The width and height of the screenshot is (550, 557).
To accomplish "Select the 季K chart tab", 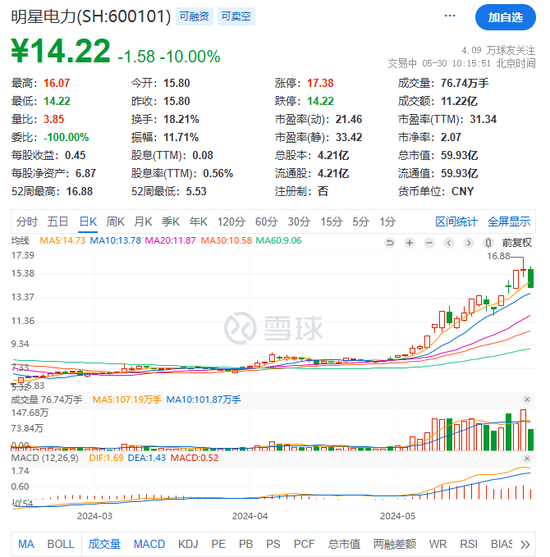I will [x=171, y=222].
